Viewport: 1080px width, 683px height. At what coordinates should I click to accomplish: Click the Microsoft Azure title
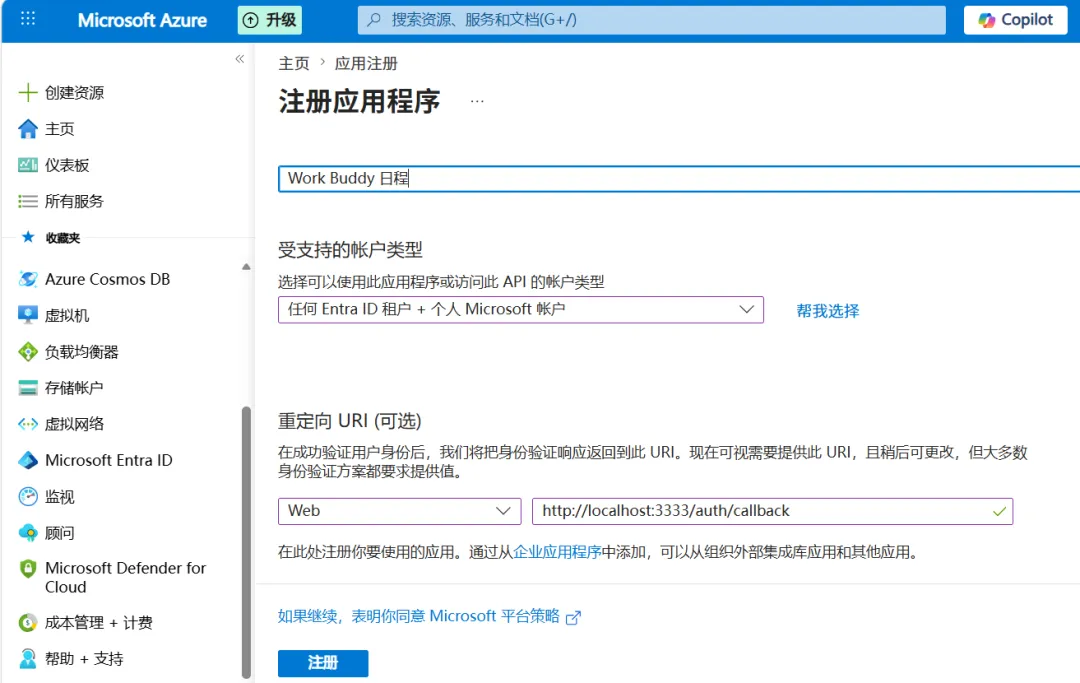point(142,20)
